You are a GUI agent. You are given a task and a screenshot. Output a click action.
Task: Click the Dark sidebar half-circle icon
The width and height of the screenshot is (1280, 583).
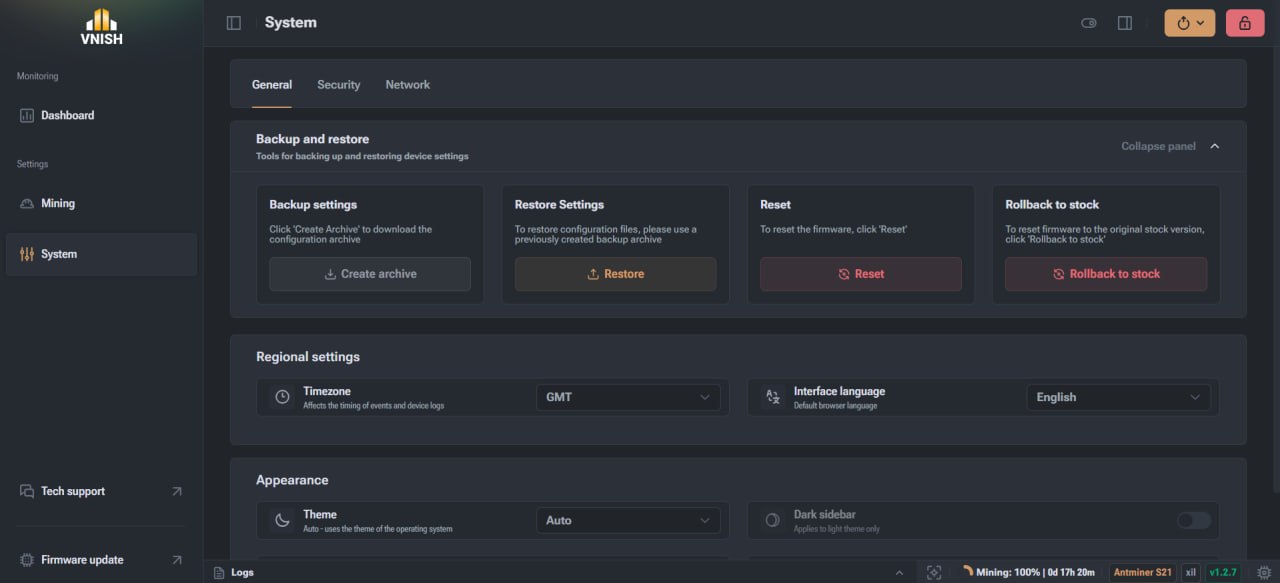773,521
